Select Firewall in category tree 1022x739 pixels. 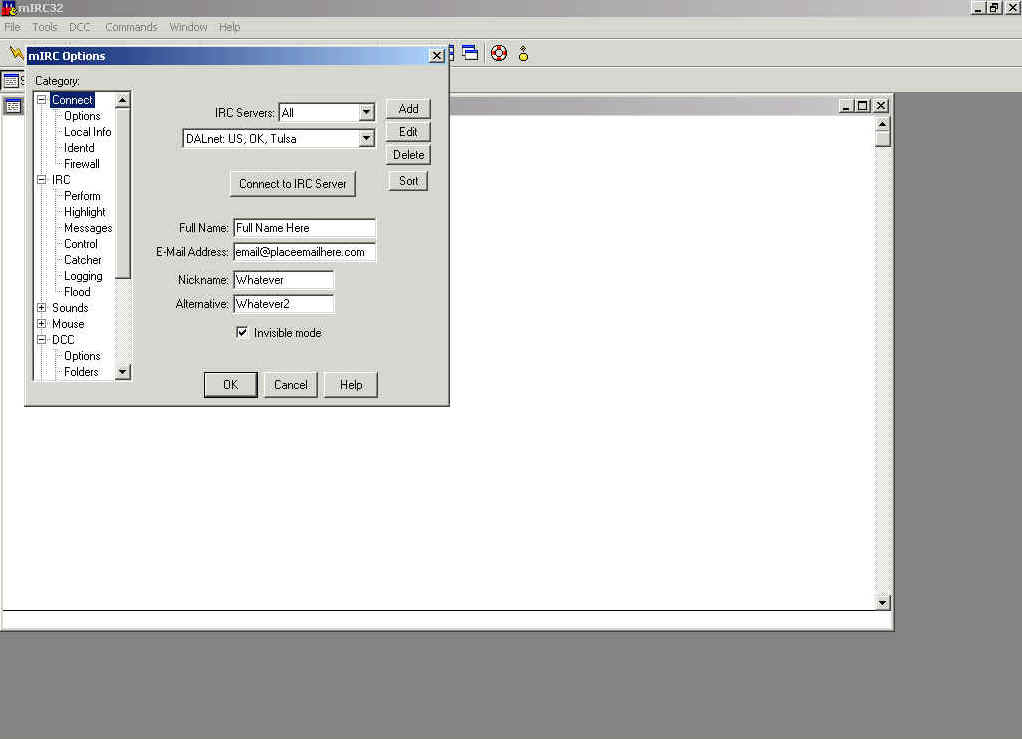point(81,164)
